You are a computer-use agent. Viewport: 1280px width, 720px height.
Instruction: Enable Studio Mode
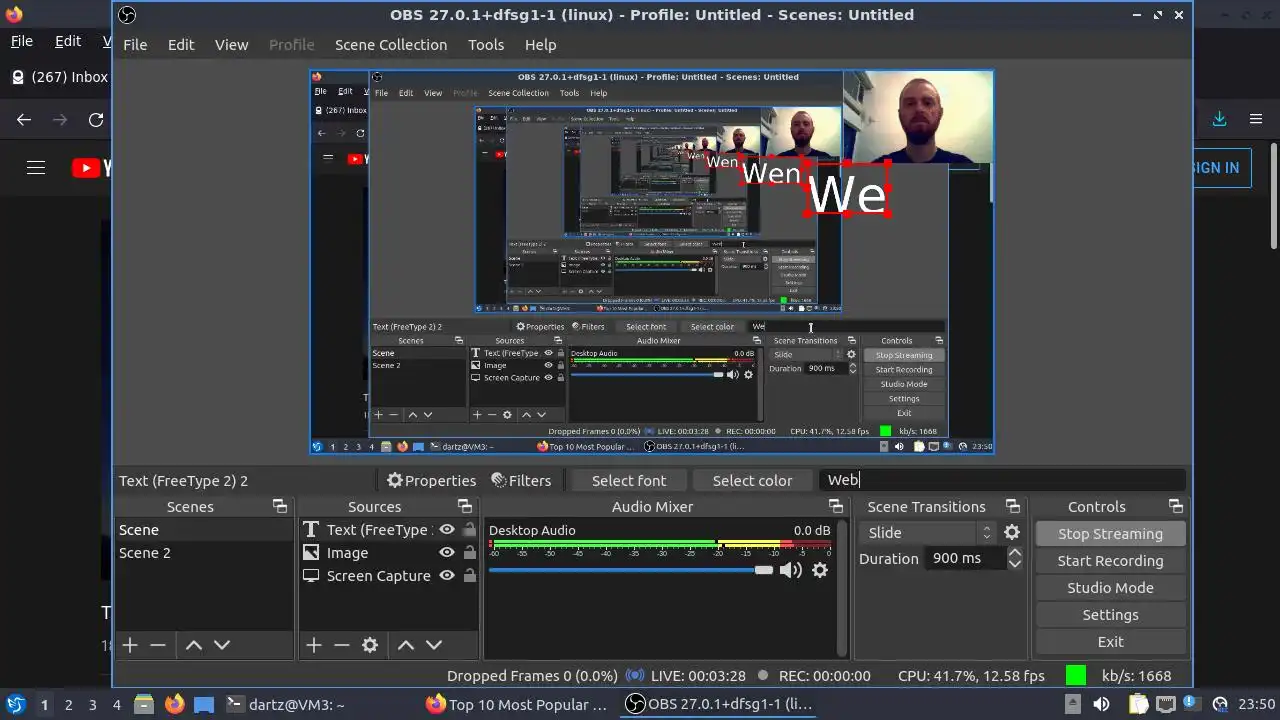1110,588
